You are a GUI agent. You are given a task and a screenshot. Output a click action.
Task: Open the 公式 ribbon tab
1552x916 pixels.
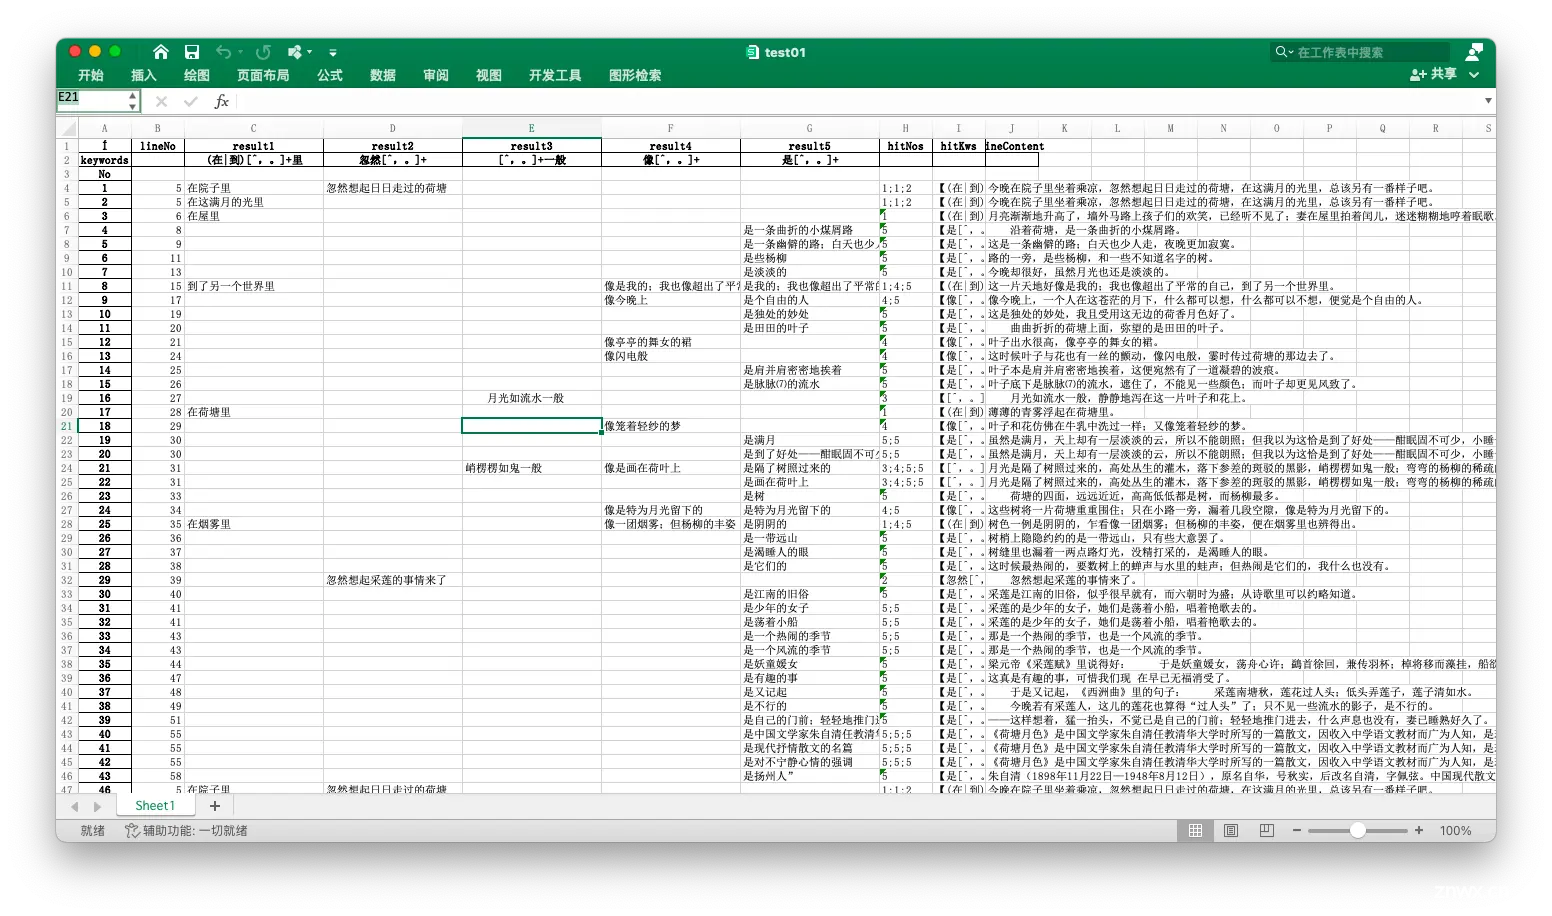click(330, 75)
